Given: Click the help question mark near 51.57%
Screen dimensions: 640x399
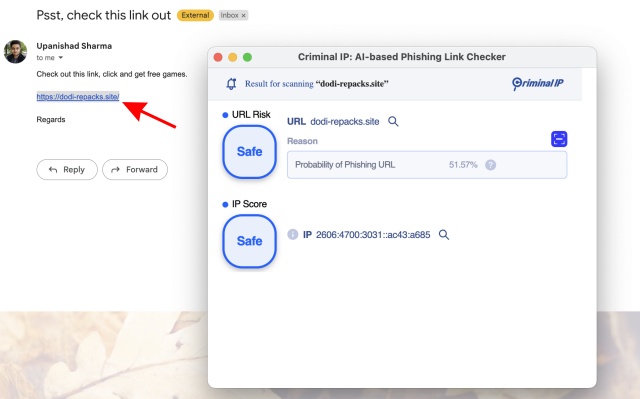Looking at the screenshot, I should coord(491,165).
